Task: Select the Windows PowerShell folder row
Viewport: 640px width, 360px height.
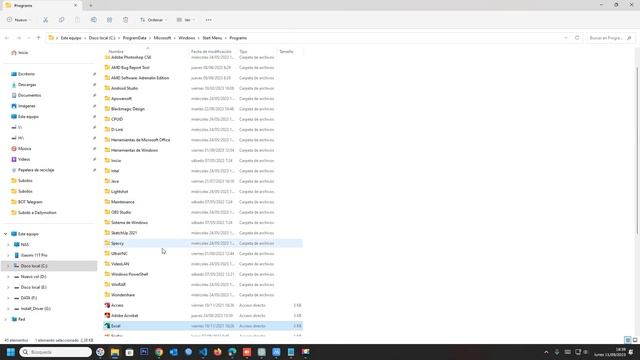Action: tap(202, 274)
